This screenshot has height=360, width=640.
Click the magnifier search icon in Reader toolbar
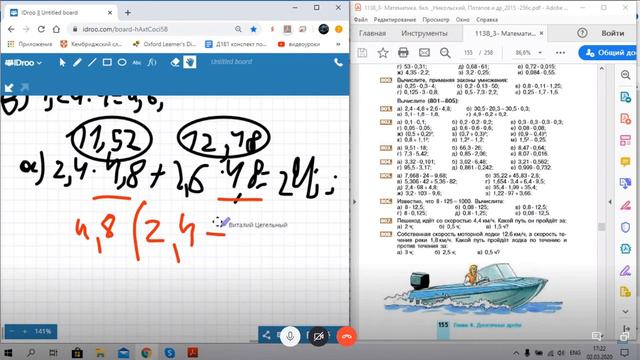click(x=445, y=53)
